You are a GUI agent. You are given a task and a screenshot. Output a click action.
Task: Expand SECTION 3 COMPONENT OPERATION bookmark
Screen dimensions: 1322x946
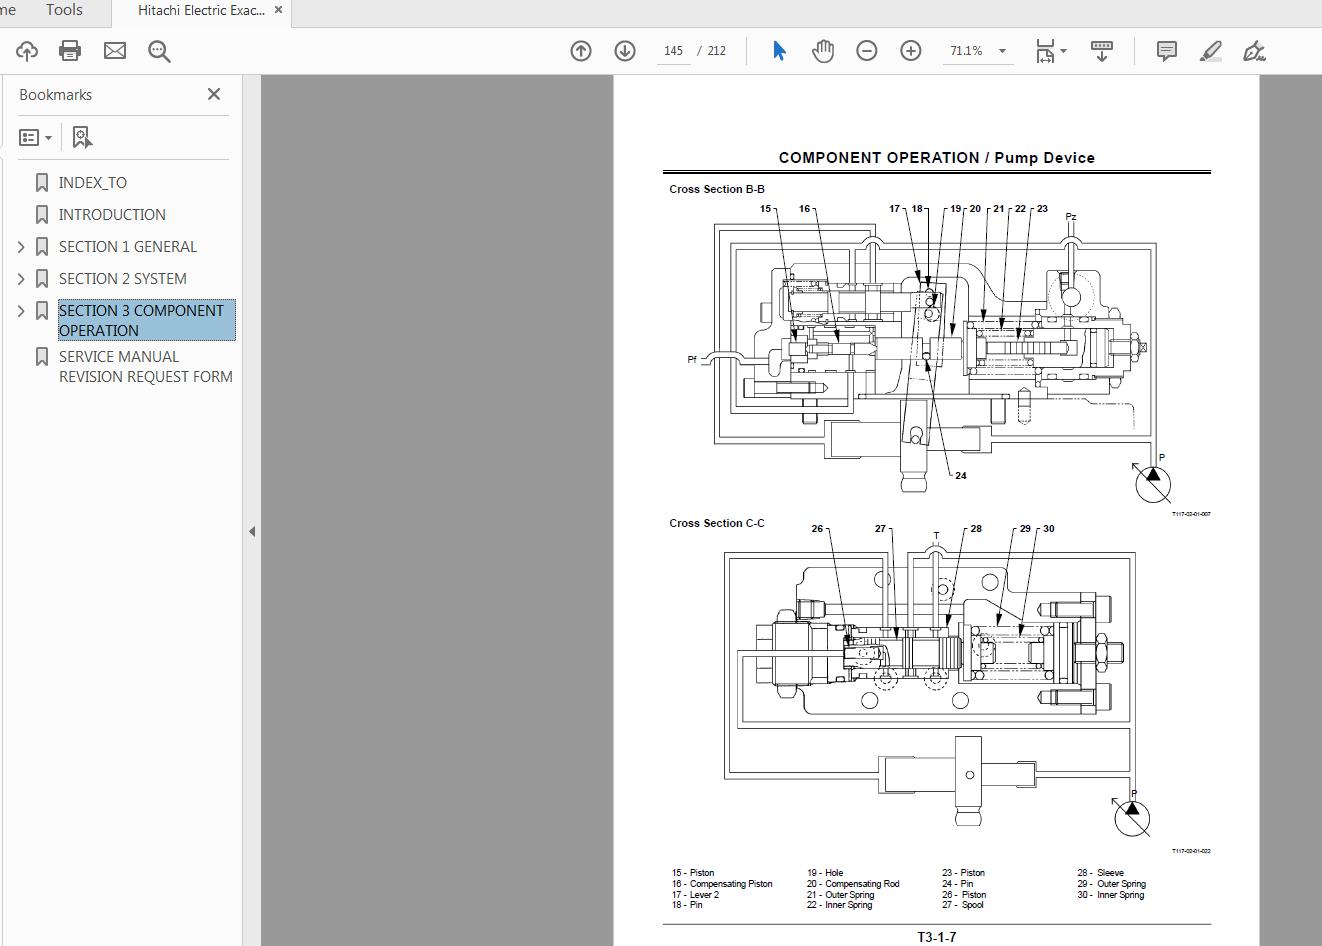(21, 311)
